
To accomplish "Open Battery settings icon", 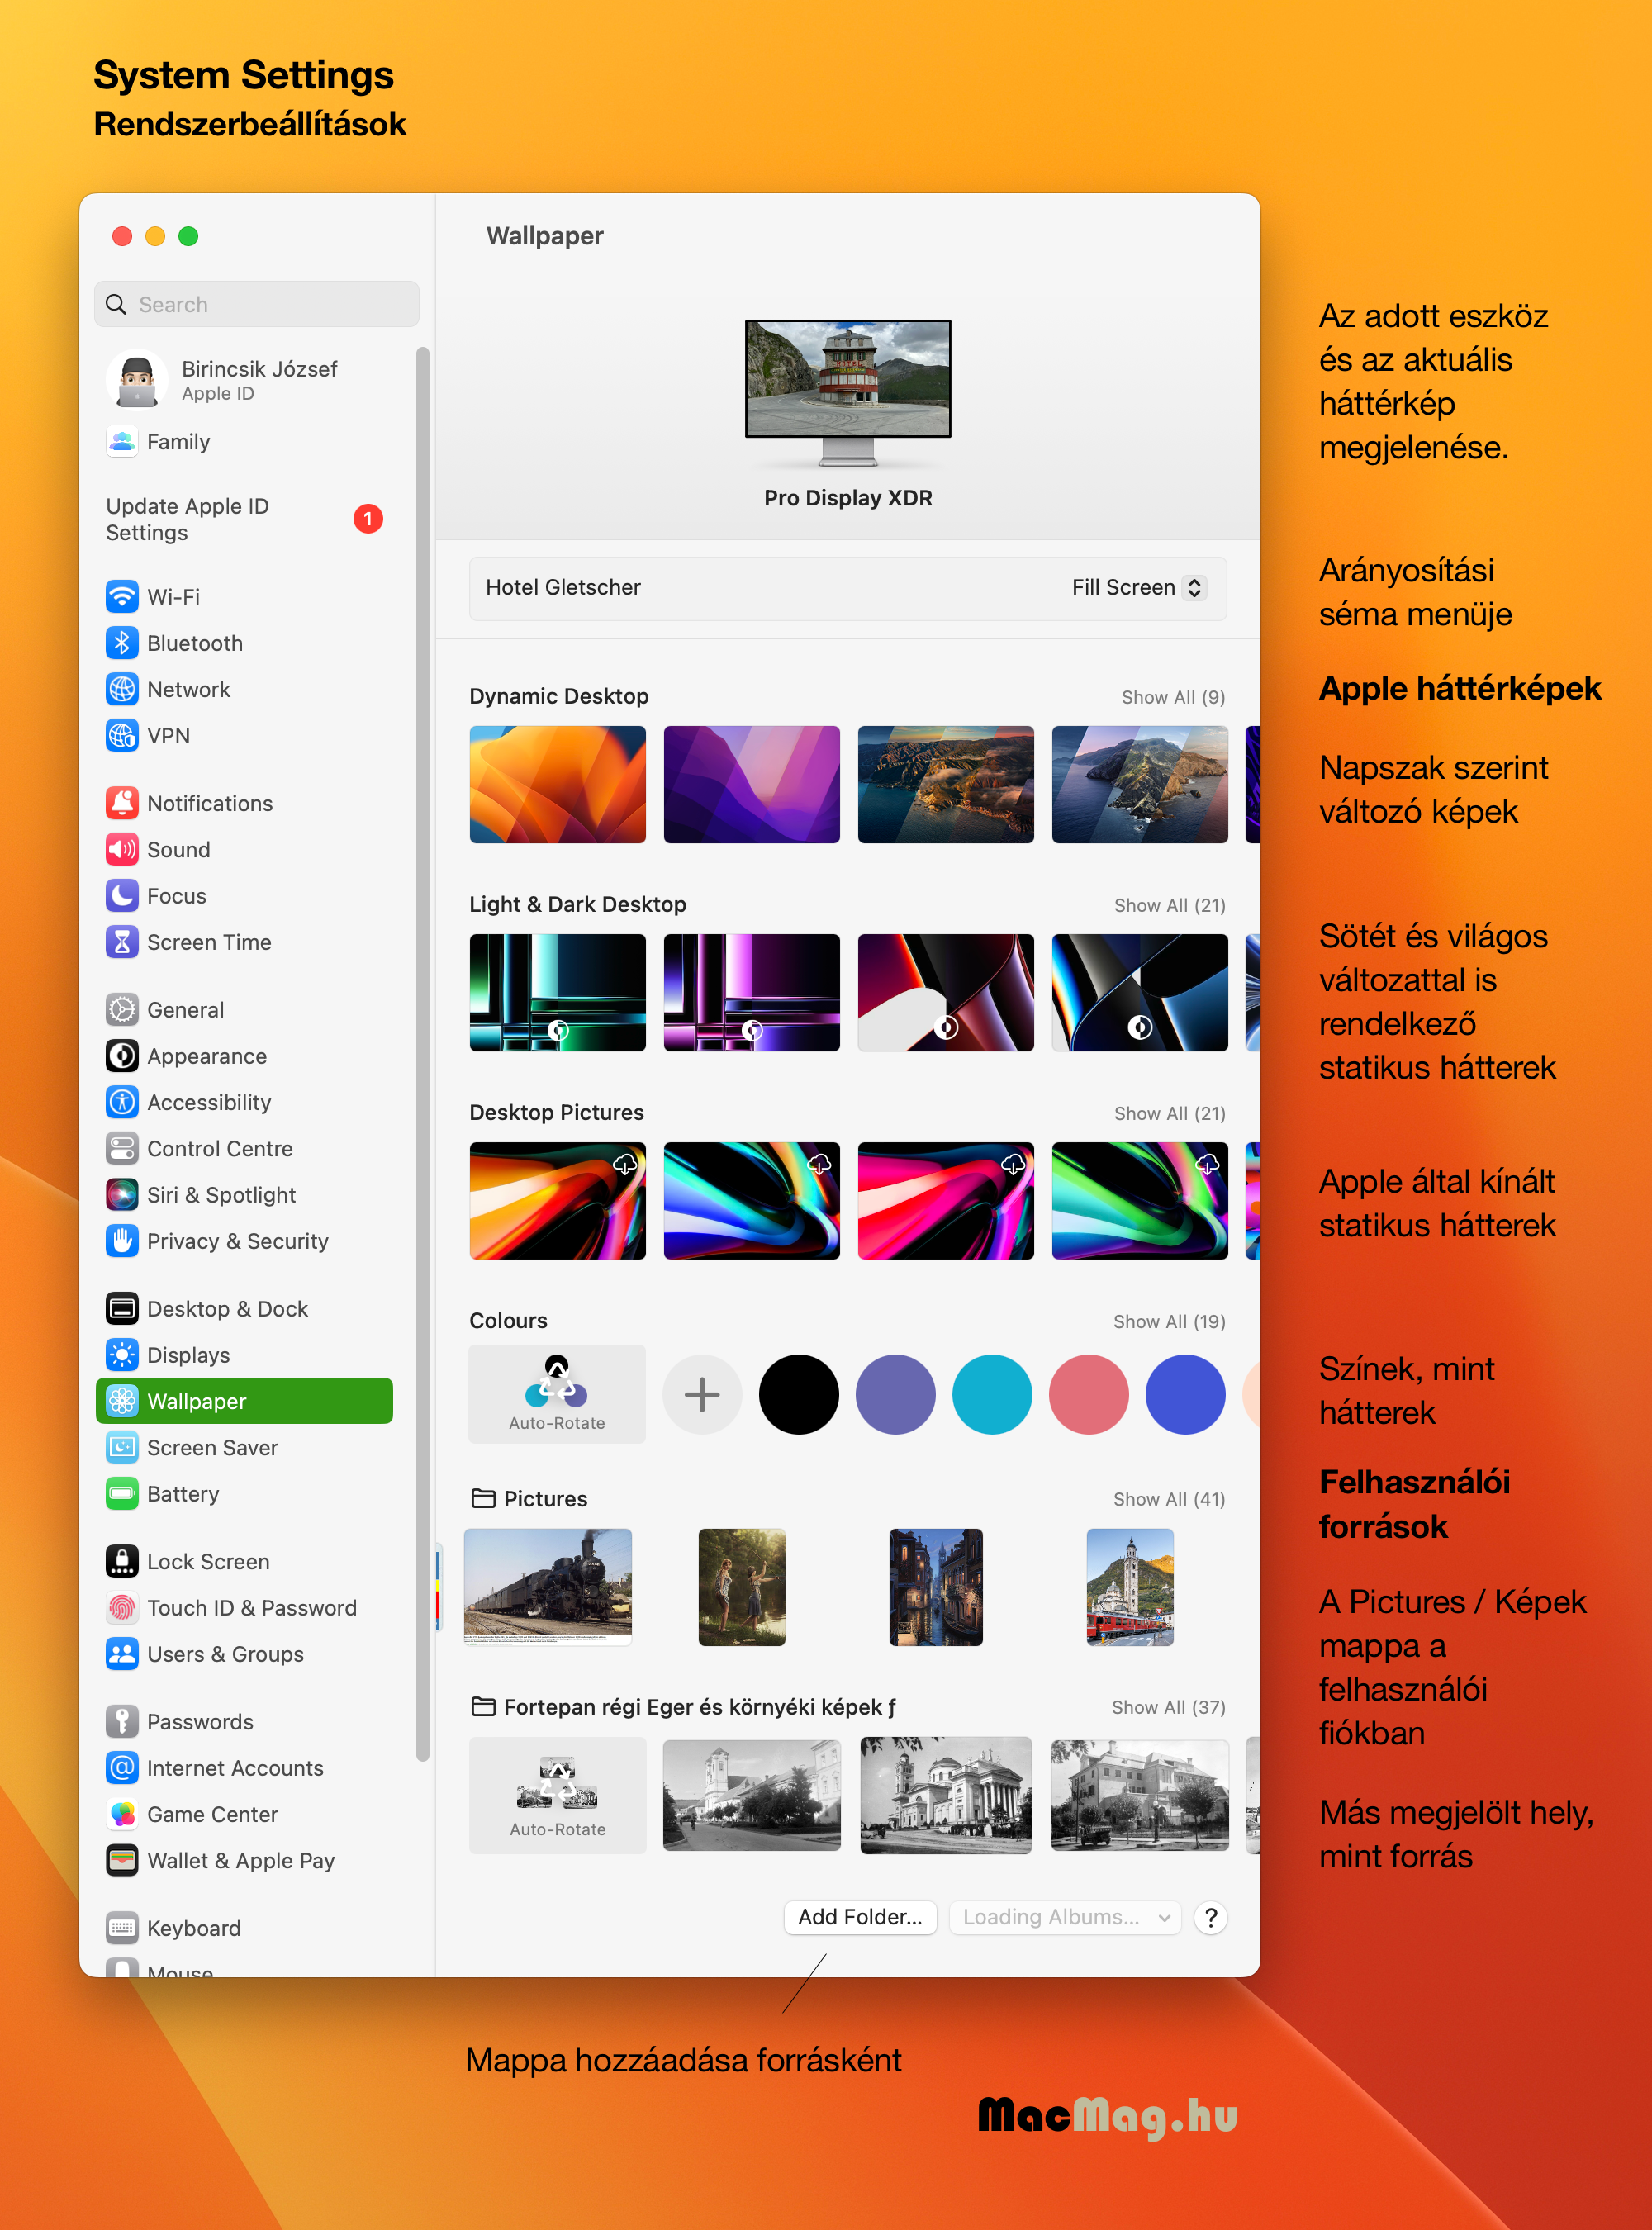I will [122, 1494].
